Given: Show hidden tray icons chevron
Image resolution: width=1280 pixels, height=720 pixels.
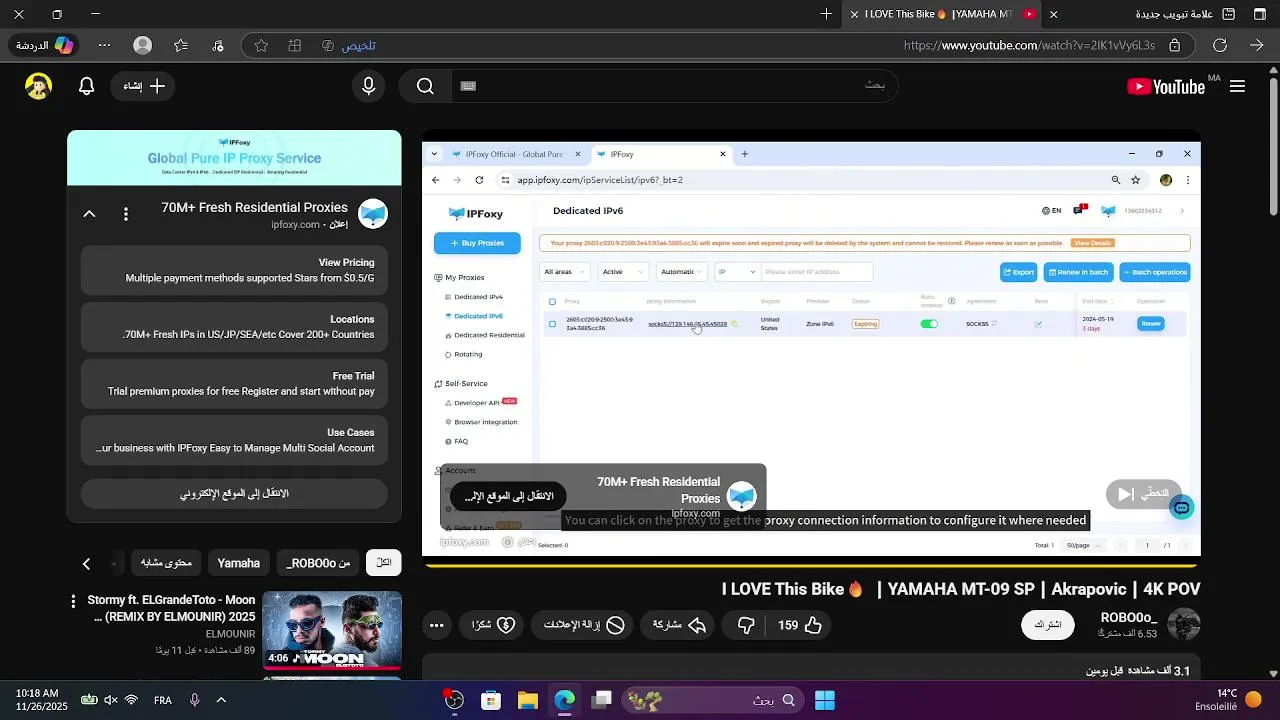Looking at the screenshot, I should (221, 700).
